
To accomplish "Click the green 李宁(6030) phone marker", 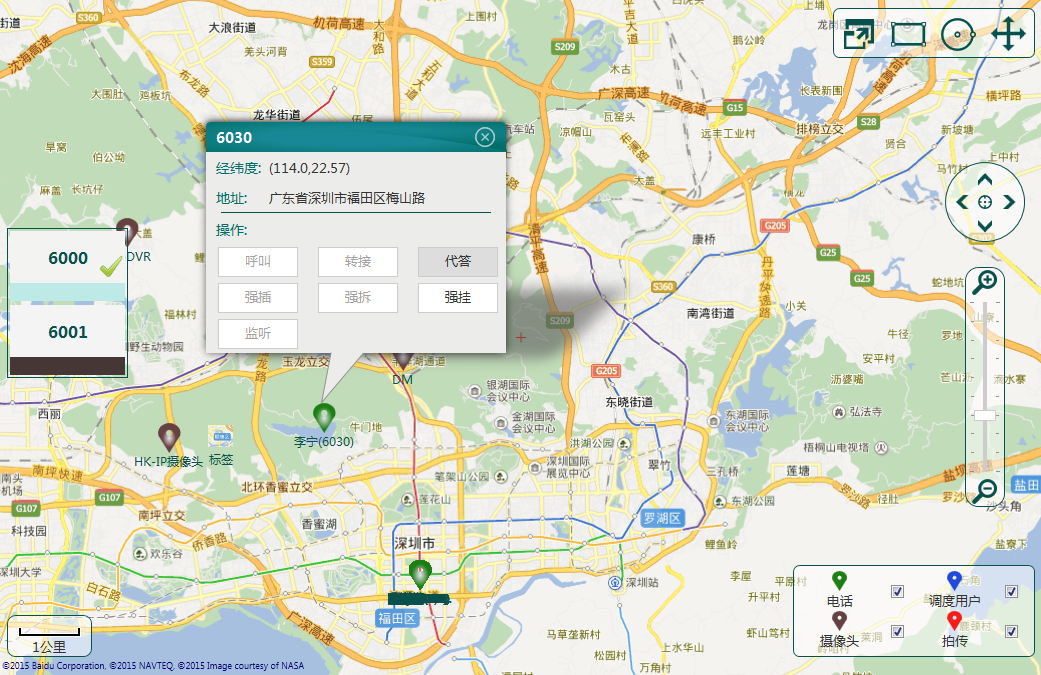I will pyautogui.click(x=324, y=416).
